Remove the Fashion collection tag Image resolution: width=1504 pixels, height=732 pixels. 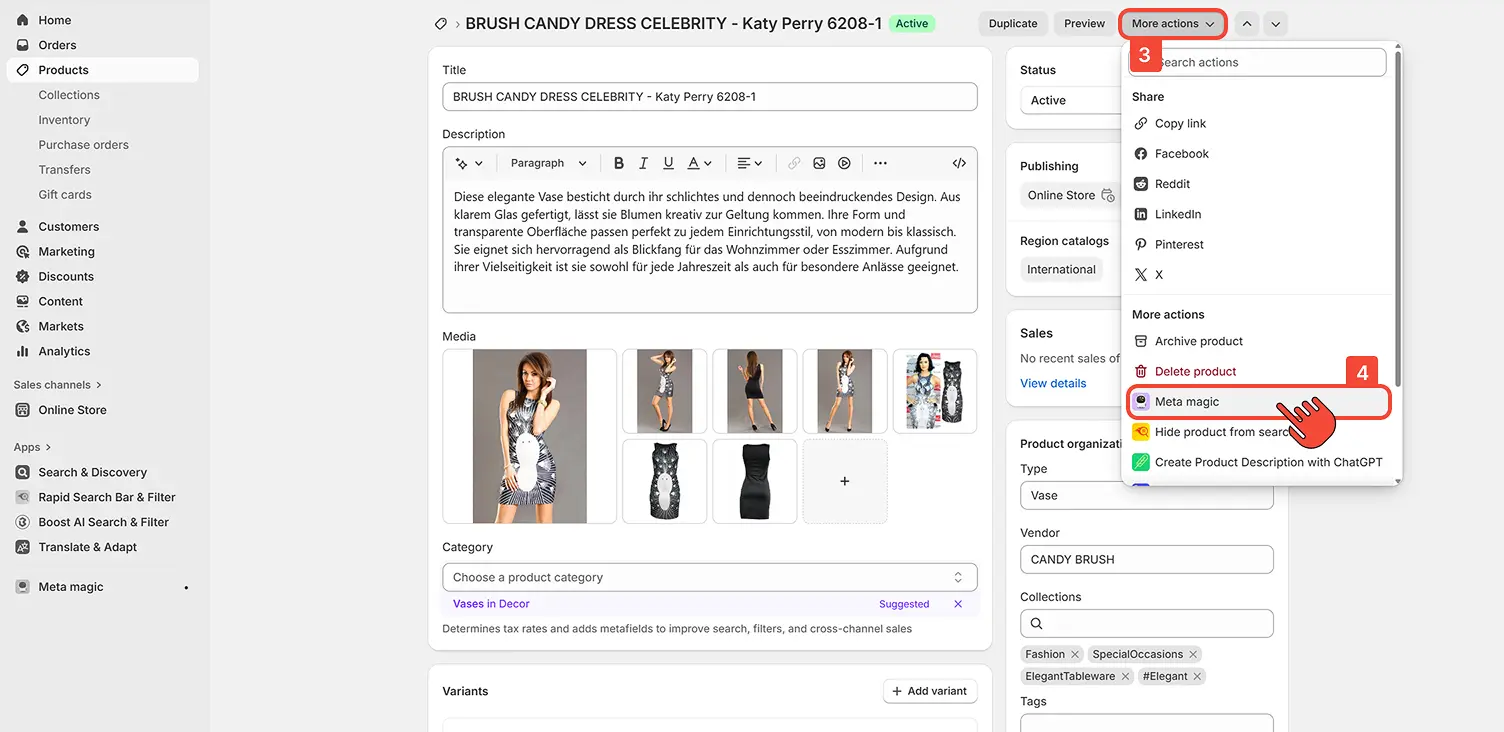[x=1075, y=654]
